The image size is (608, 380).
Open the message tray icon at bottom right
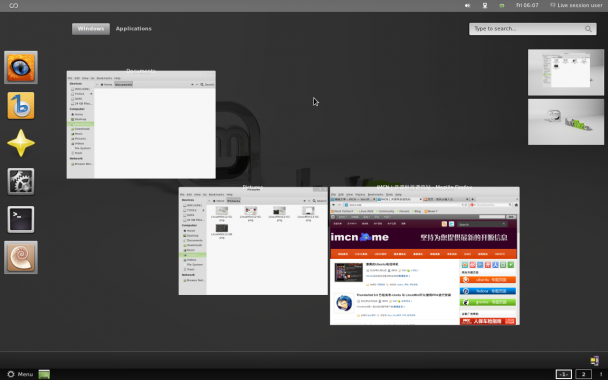coord(594,361)
